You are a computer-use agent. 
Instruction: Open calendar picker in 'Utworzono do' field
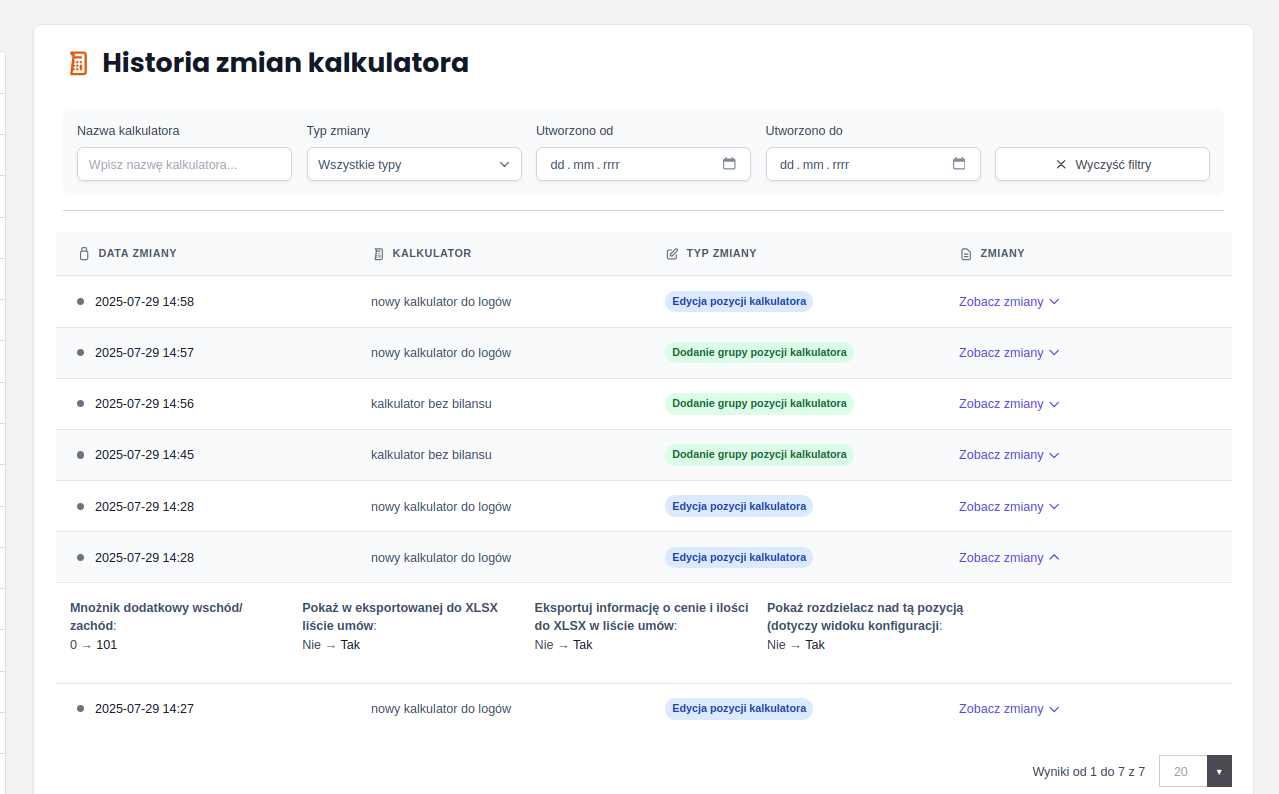pyautogui.click(x=959, y=164)
